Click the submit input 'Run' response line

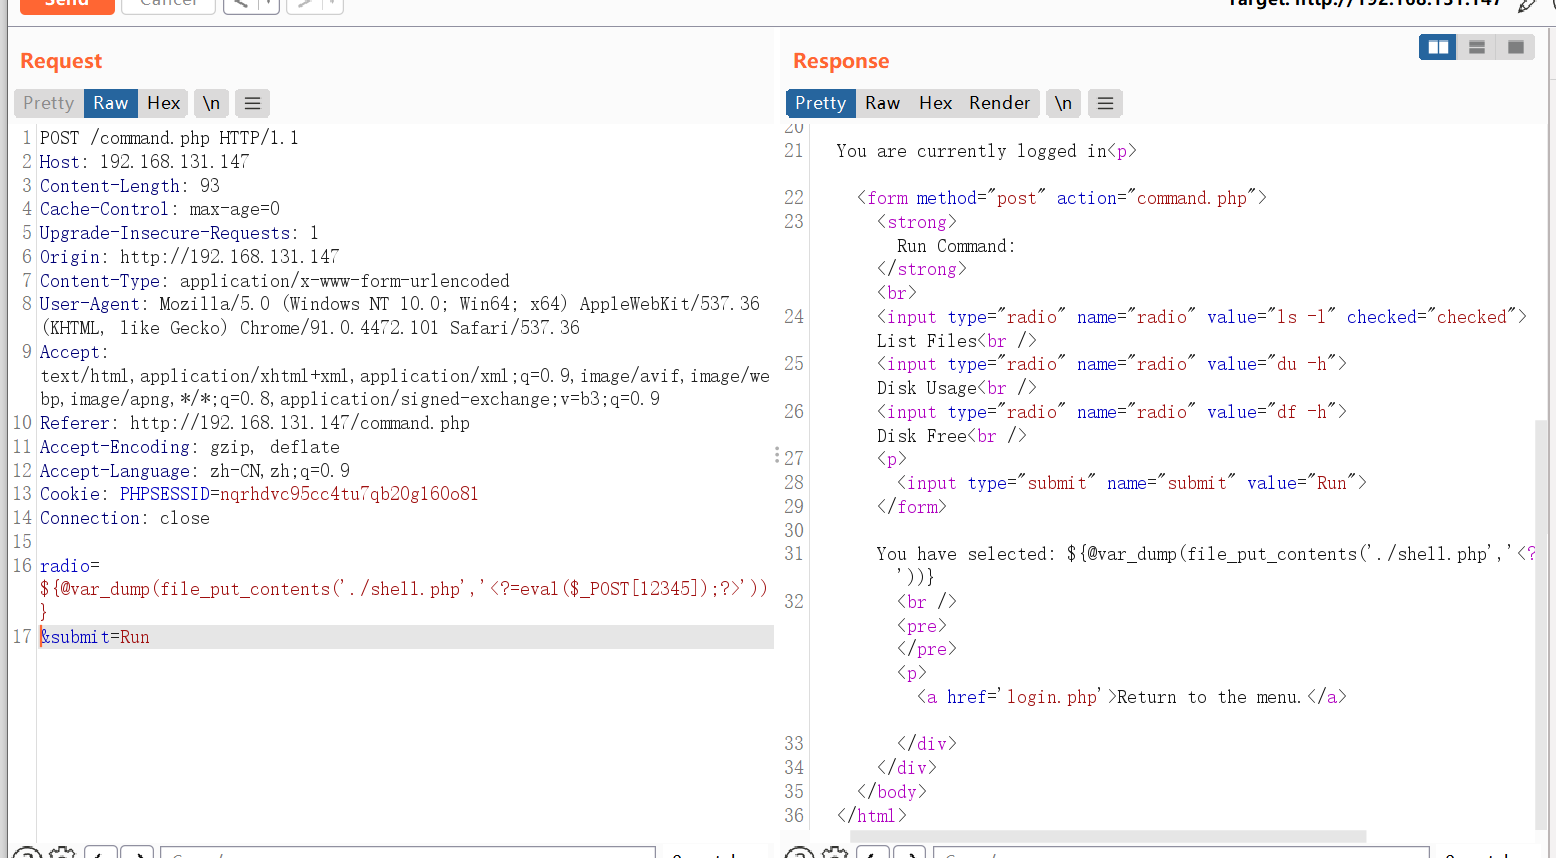pos(1131,483)
